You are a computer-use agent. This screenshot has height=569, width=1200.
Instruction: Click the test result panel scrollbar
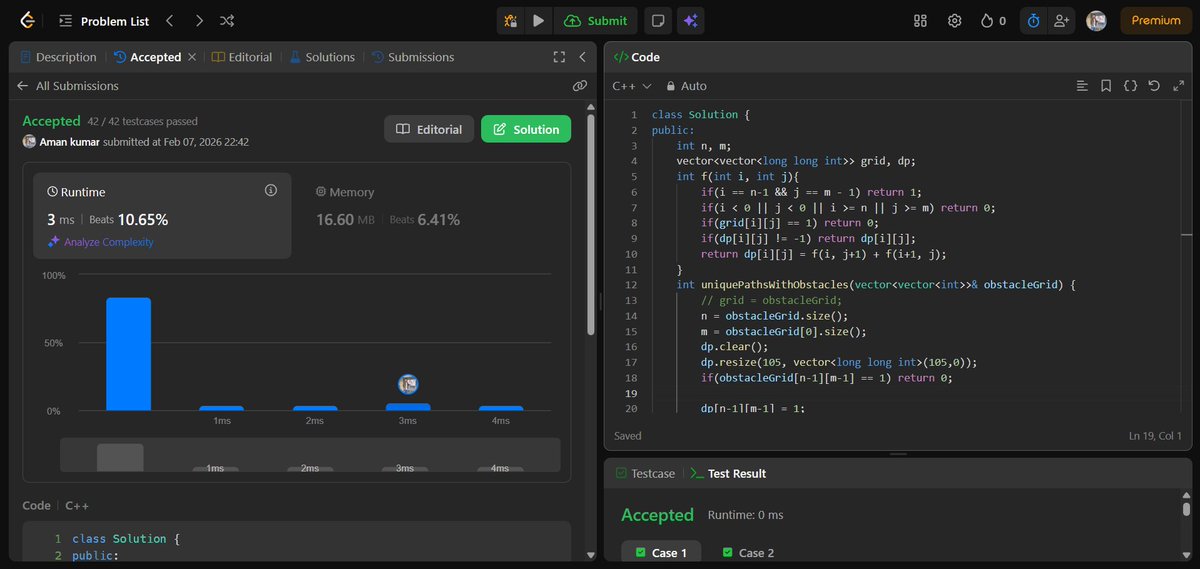point(1187,508)
